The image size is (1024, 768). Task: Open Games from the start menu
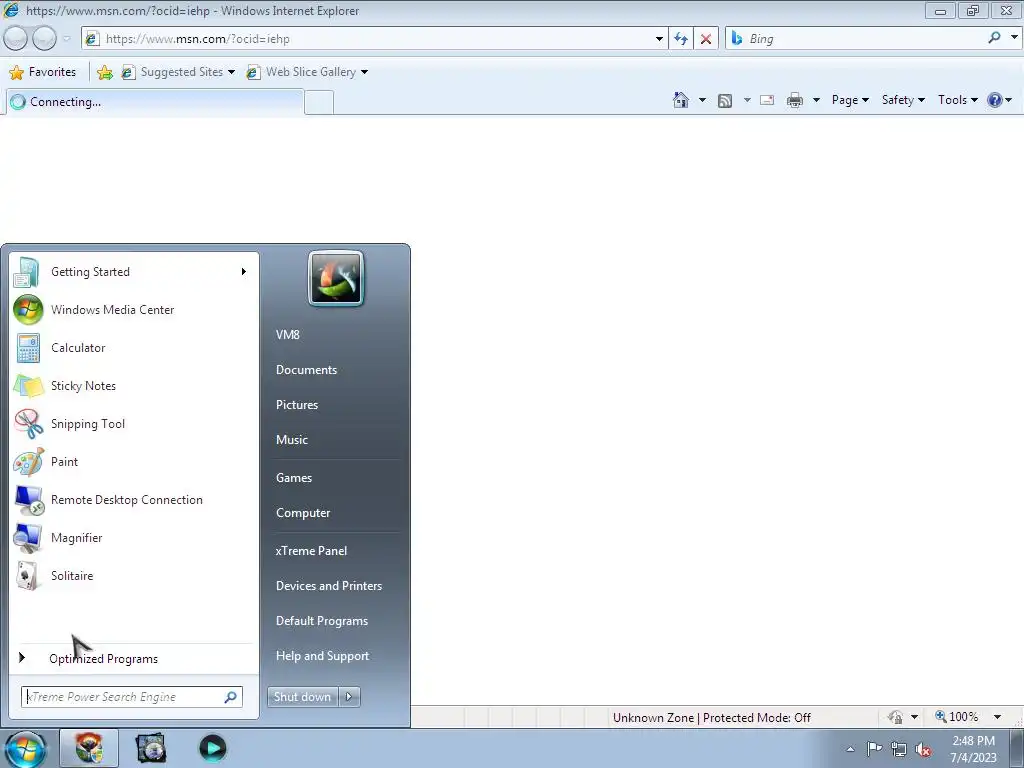[x=294, y=478]
